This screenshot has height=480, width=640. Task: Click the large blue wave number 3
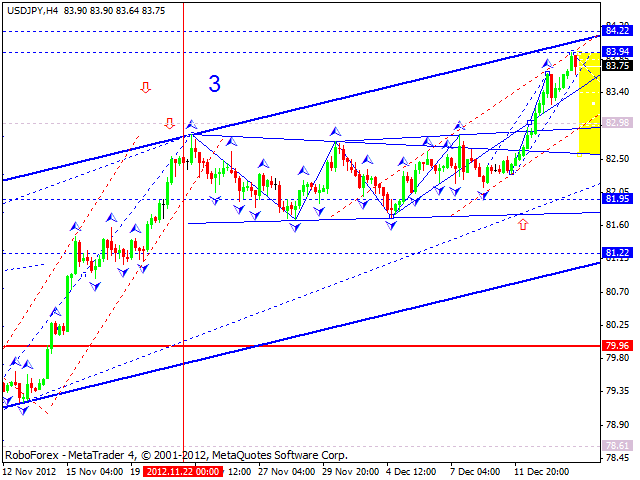click(215, 84)
